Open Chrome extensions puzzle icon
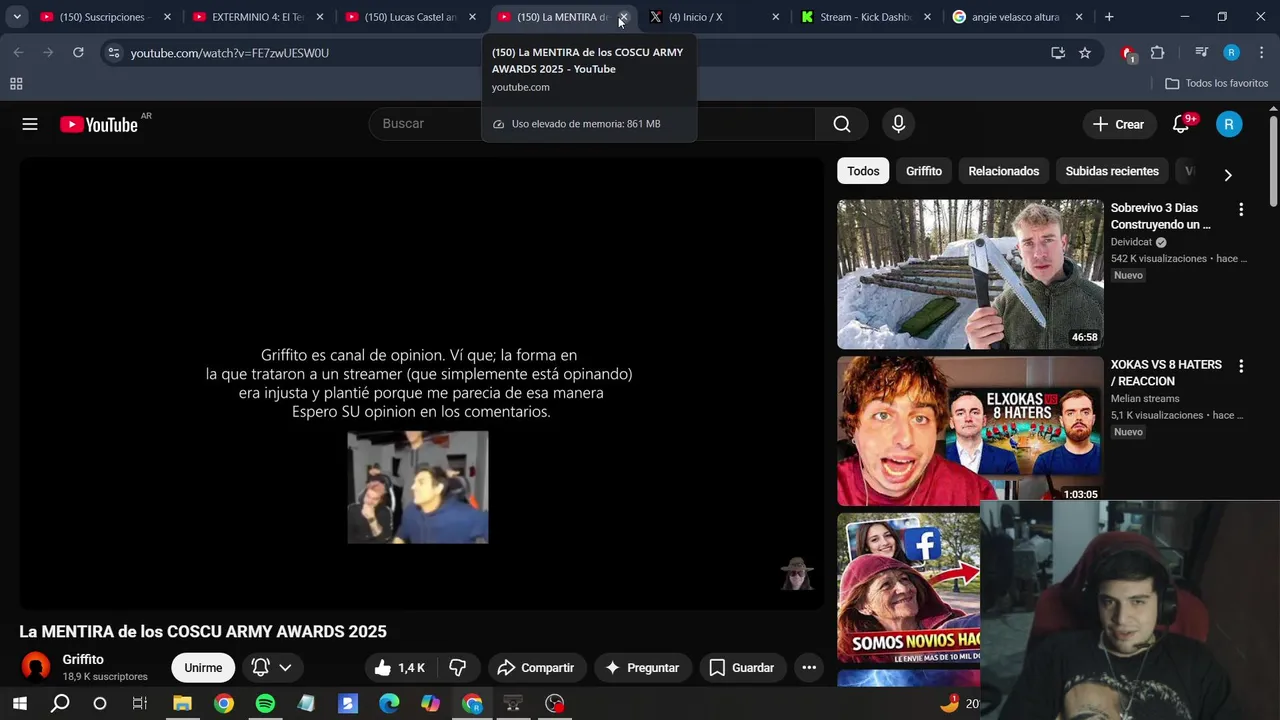 pyautogui.click(x=1157, y=53)
